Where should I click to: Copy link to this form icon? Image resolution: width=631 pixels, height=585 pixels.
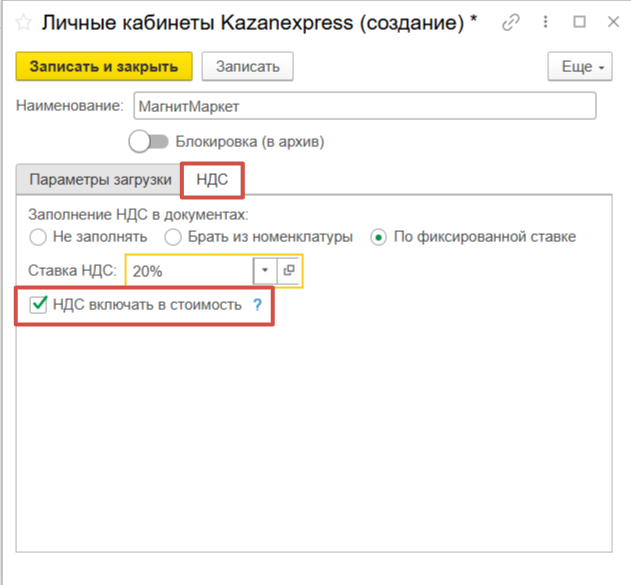(x=512, y=22)
